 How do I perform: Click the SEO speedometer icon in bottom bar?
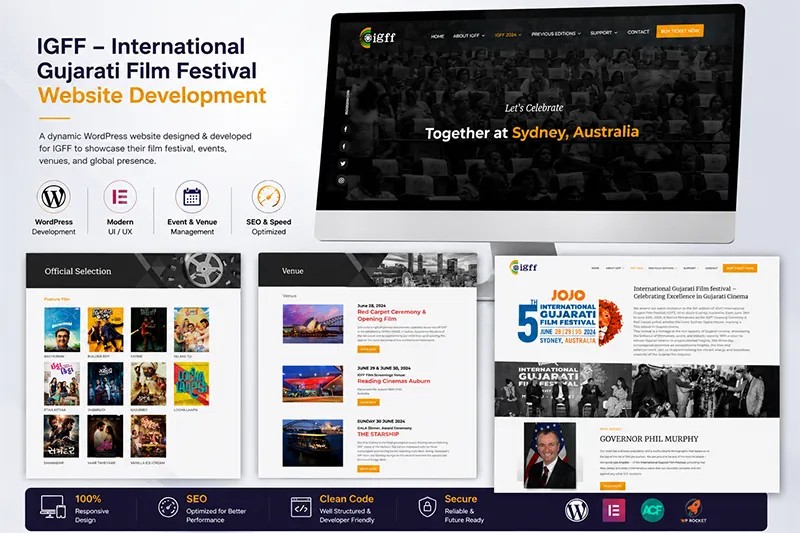[x=168, y=507]
